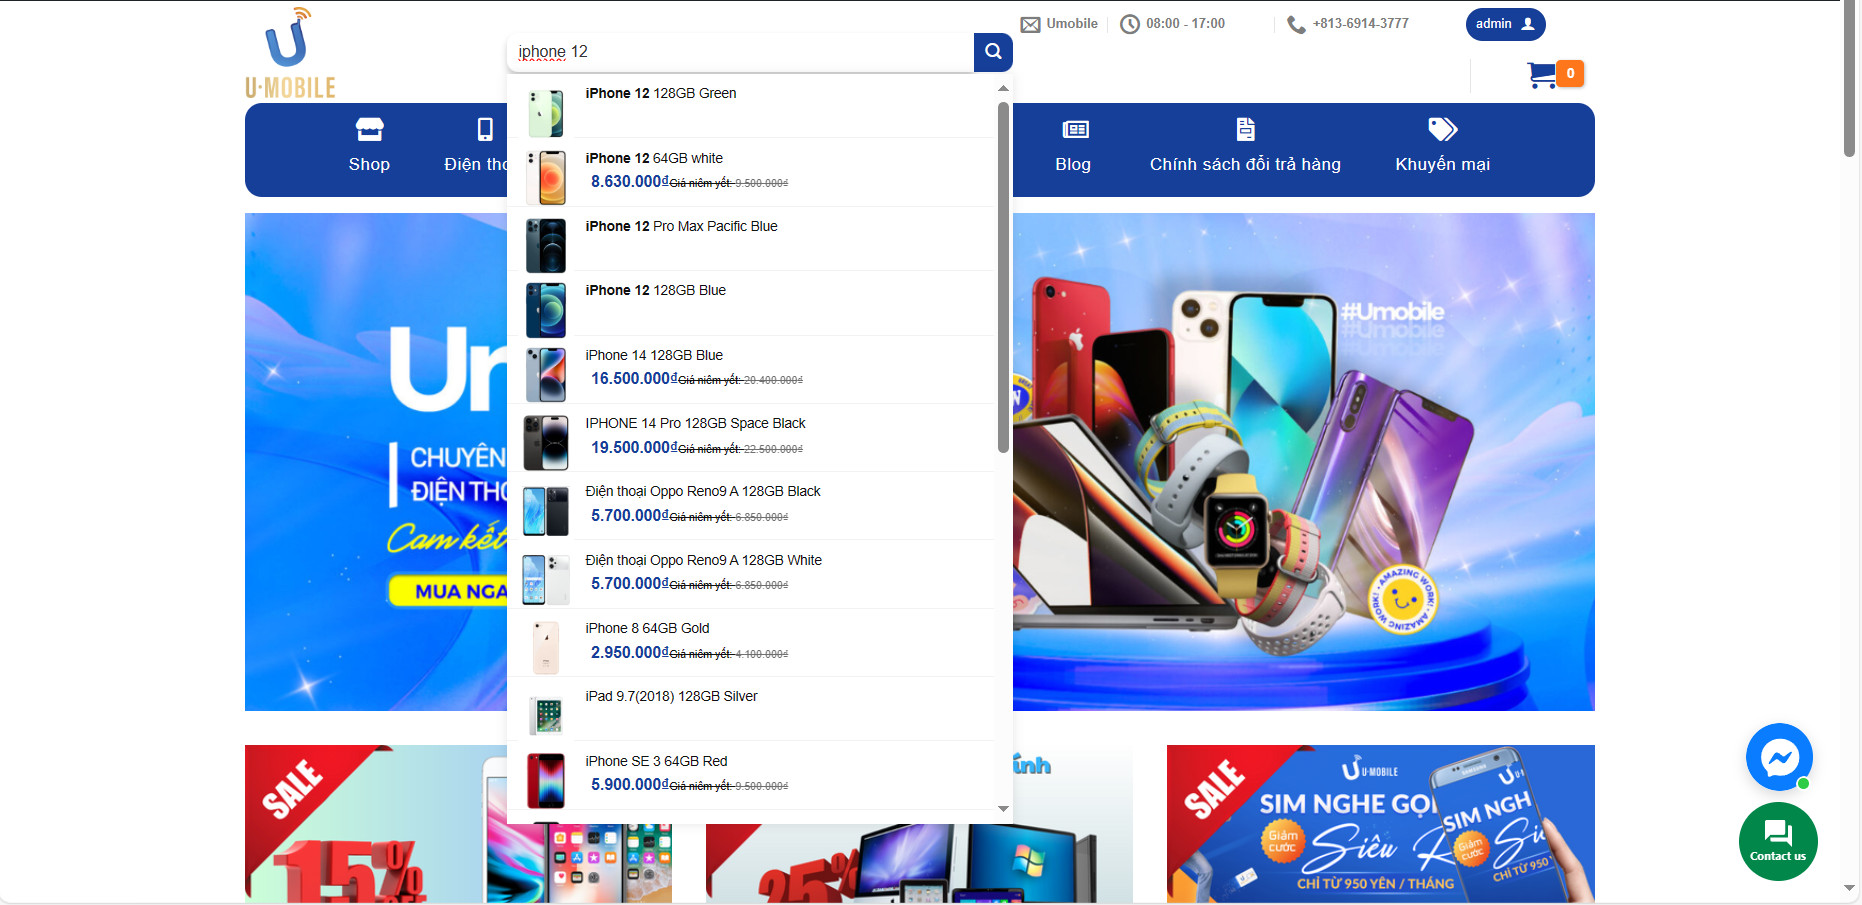Viewport: 1862px width, 905px height.
Task: Click the Blog newspaper icon
Action: coord(1075,130)
